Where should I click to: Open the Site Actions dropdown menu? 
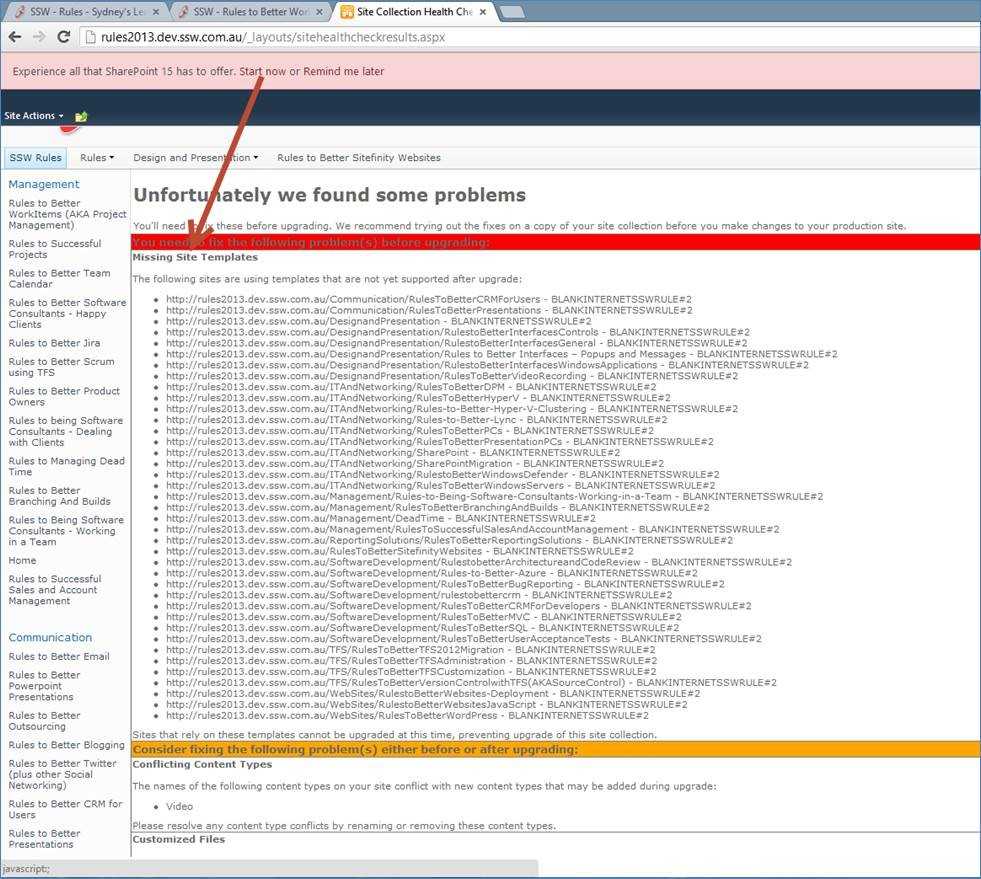pyautogui.click(x=33, y=116)
